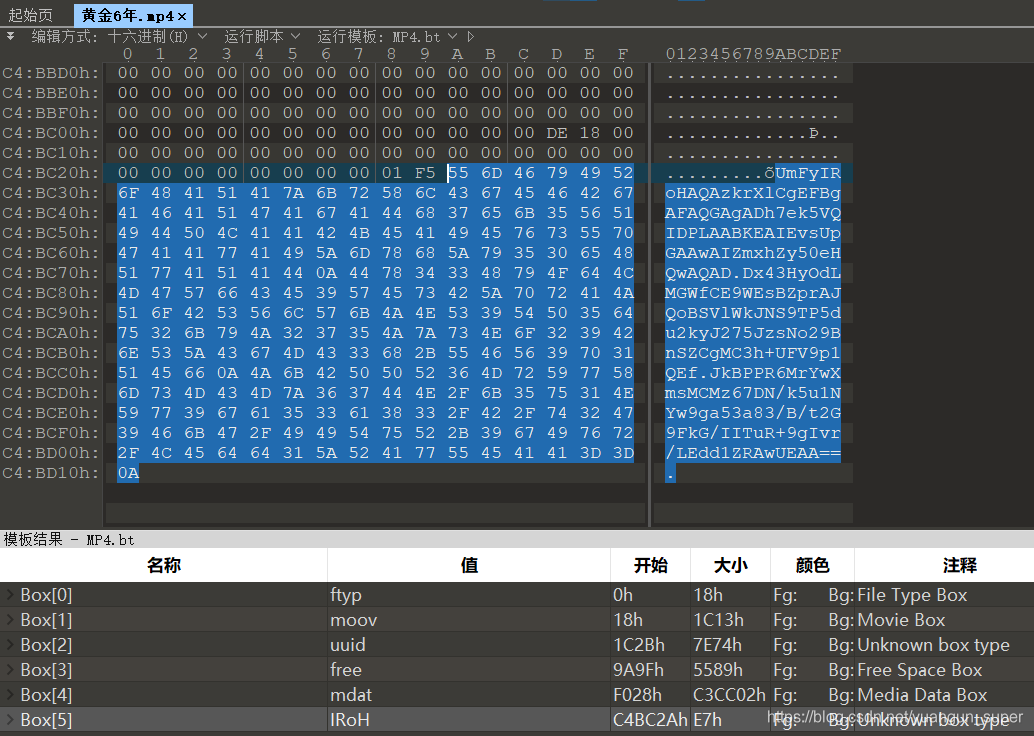The image size is (1034, 736).
Task: Close the 黄金6年.mp4 tab
Action: tap(181, 15)
